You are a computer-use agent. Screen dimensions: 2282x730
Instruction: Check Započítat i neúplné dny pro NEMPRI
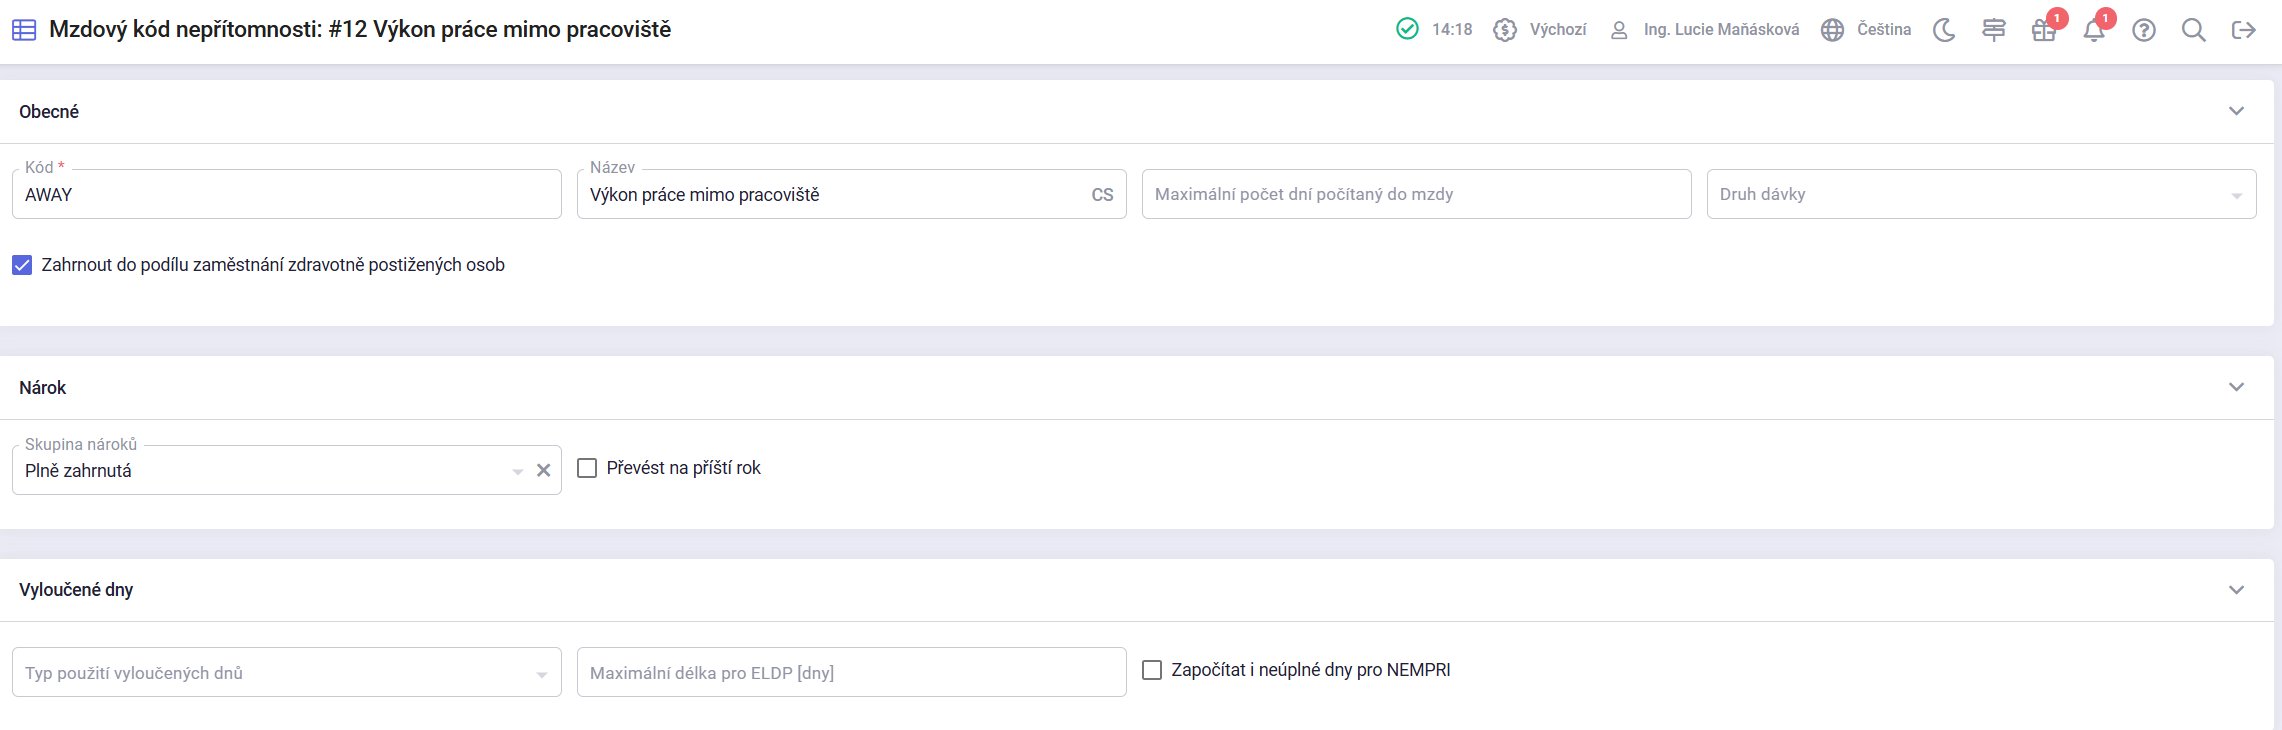(1152, 670)
